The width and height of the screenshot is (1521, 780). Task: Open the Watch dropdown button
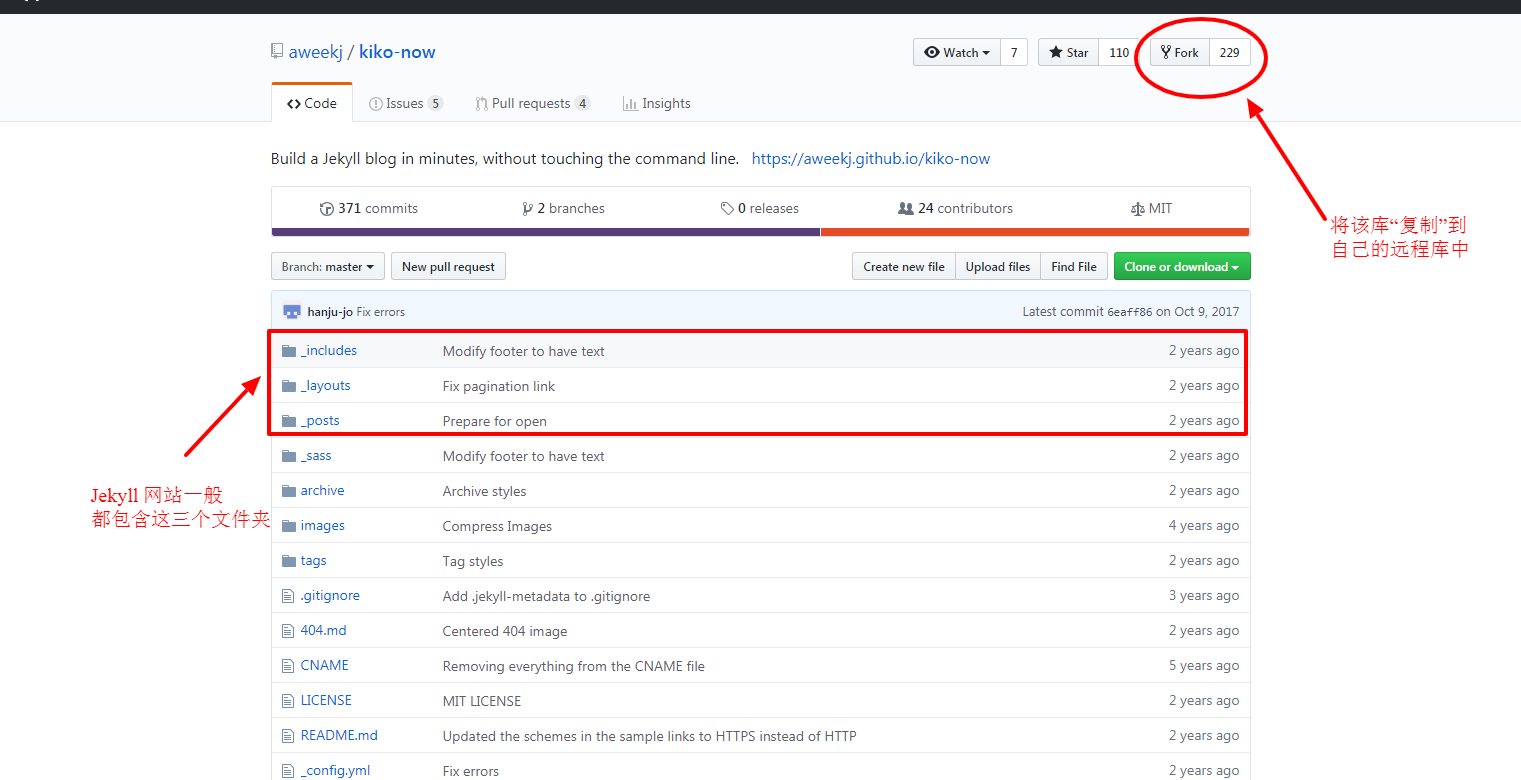[957, 53]
